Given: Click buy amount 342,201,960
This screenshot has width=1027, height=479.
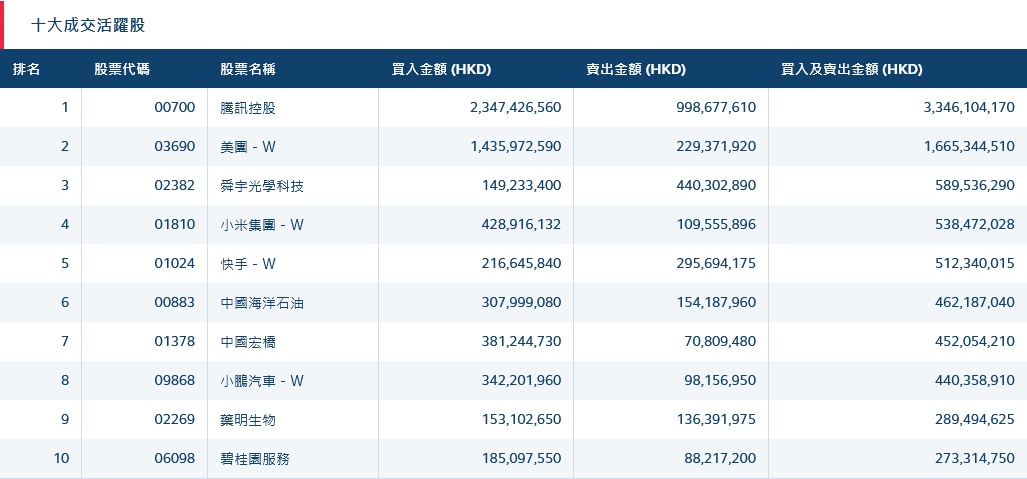Looking at the screenshot, I should click(x=521, y=380).
